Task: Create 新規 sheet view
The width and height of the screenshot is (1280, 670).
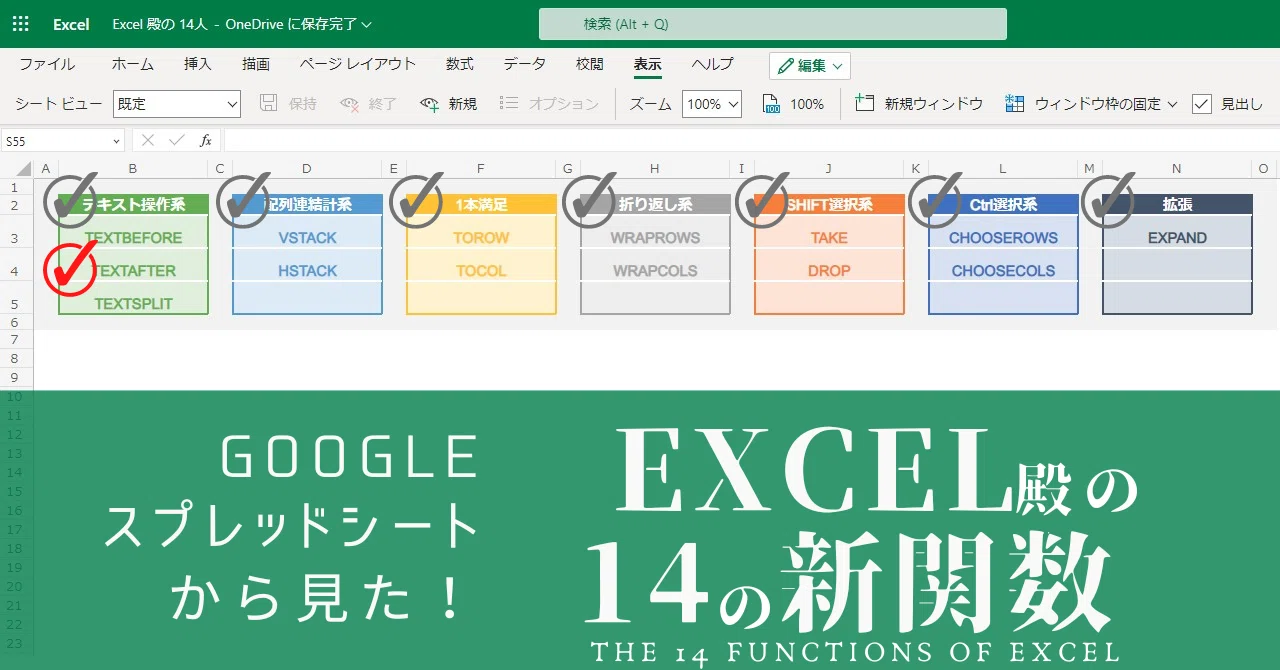Action: [x=448, y=104]
